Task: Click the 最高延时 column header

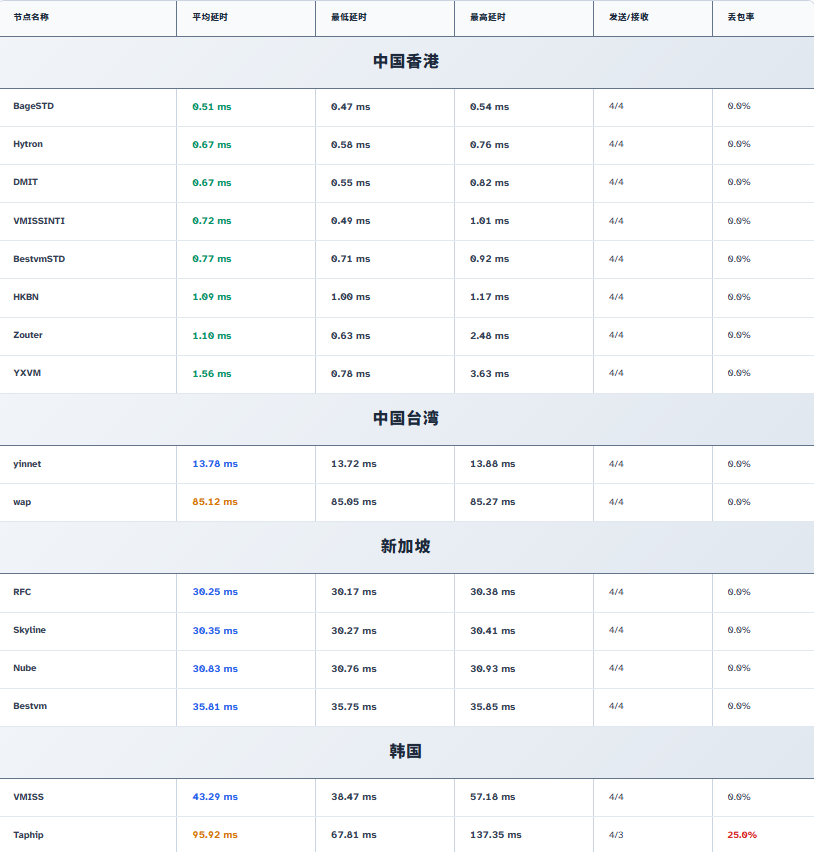Action: click(488, 17)
